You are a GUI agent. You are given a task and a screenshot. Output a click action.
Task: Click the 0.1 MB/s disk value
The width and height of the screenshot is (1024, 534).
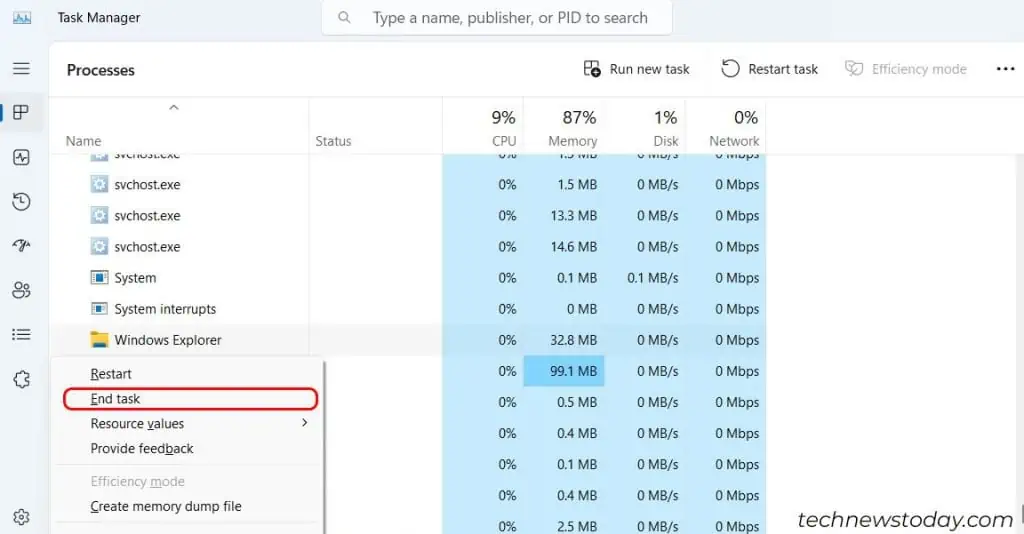coord(652,277)
